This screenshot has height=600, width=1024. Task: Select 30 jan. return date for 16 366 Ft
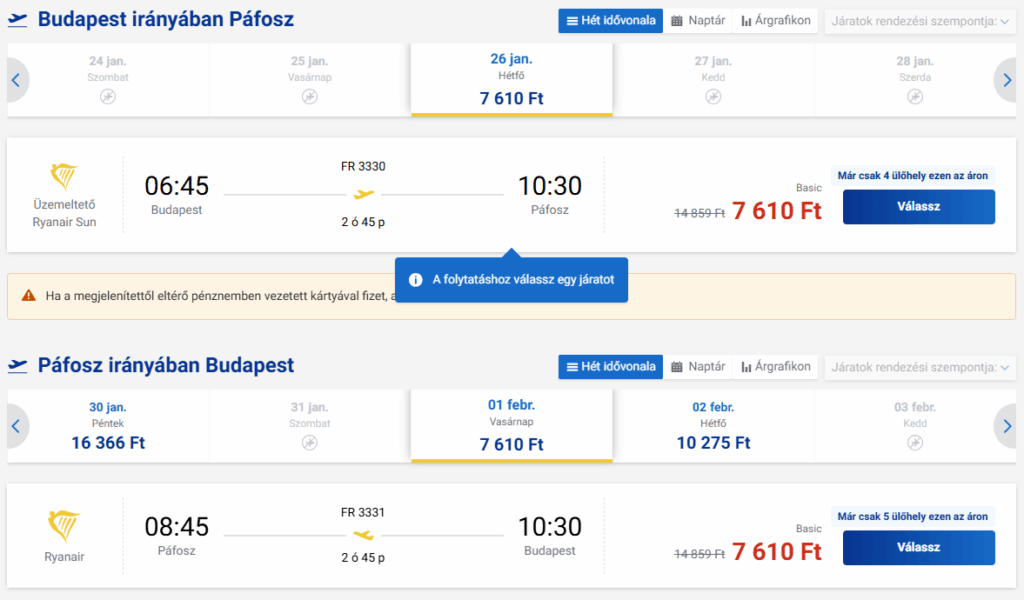tap(108, 426)
